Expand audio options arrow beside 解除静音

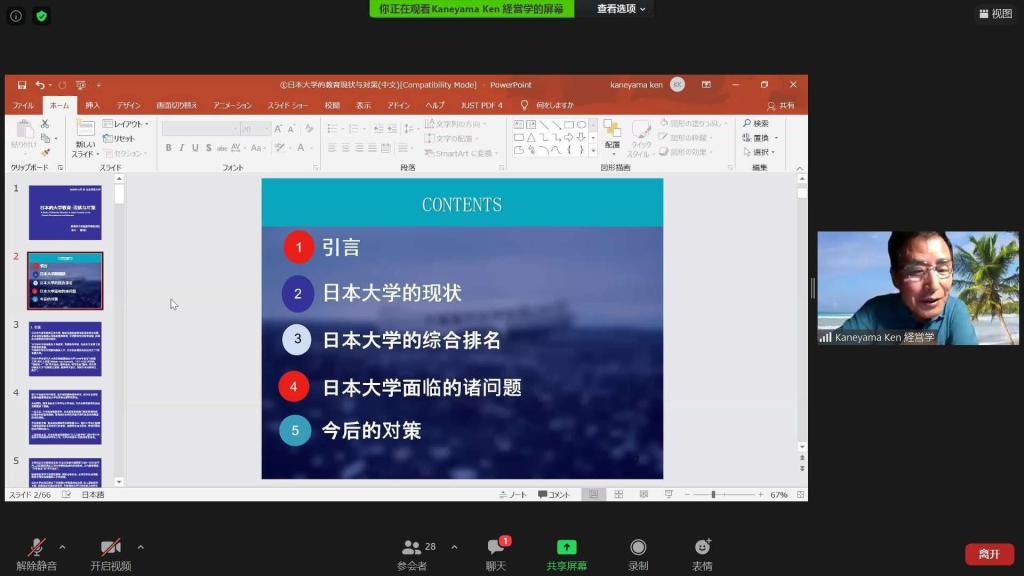click(62, 547)
